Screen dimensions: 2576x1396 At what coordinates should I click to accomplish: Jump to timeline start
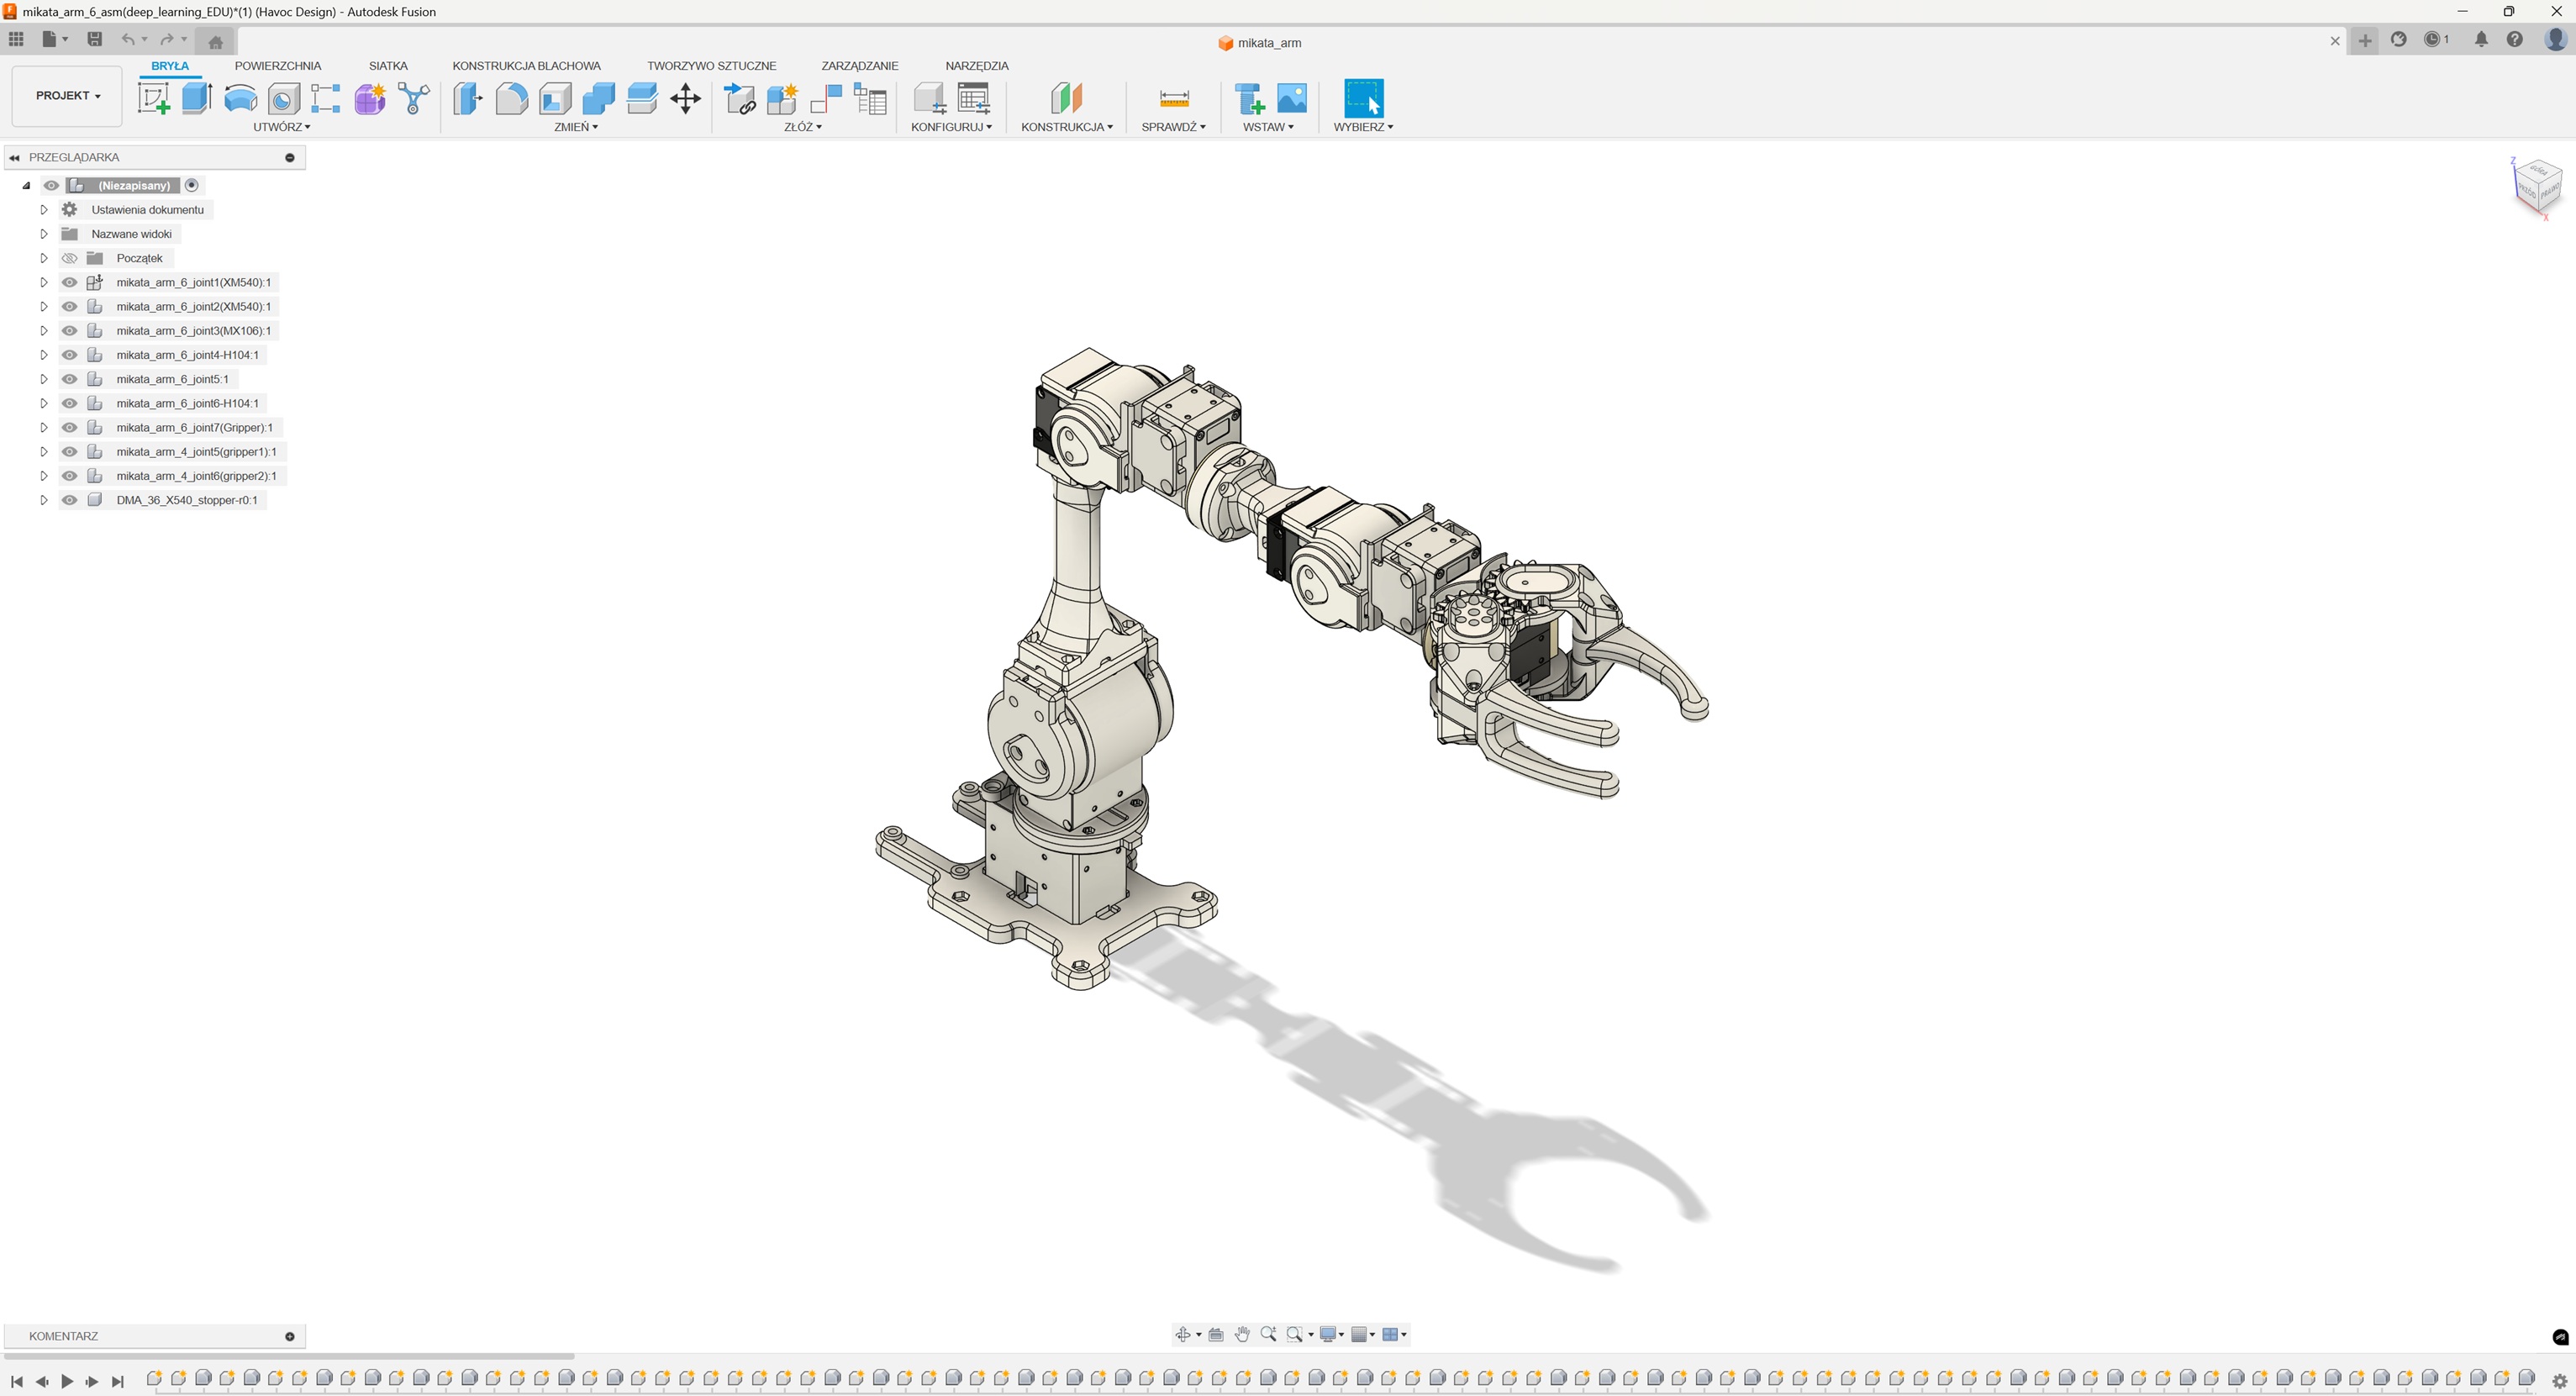(16, 1381)
